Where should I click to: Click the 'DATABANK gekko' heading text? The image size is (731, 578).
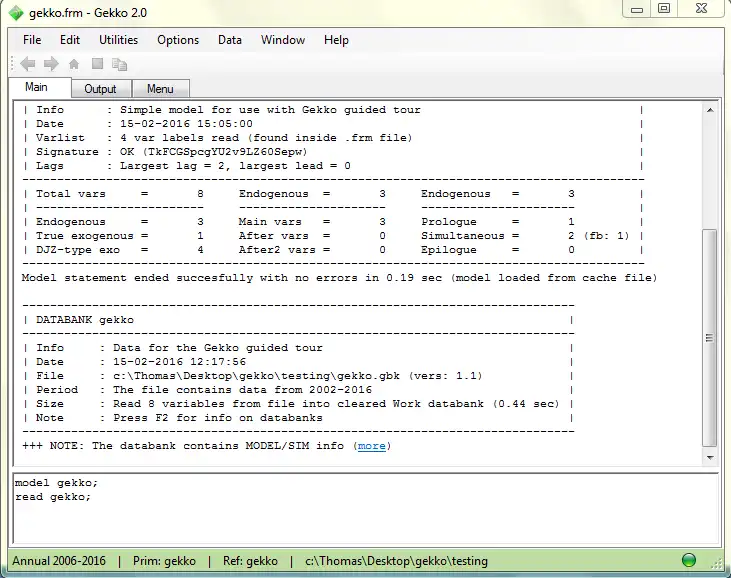[85, 320]
